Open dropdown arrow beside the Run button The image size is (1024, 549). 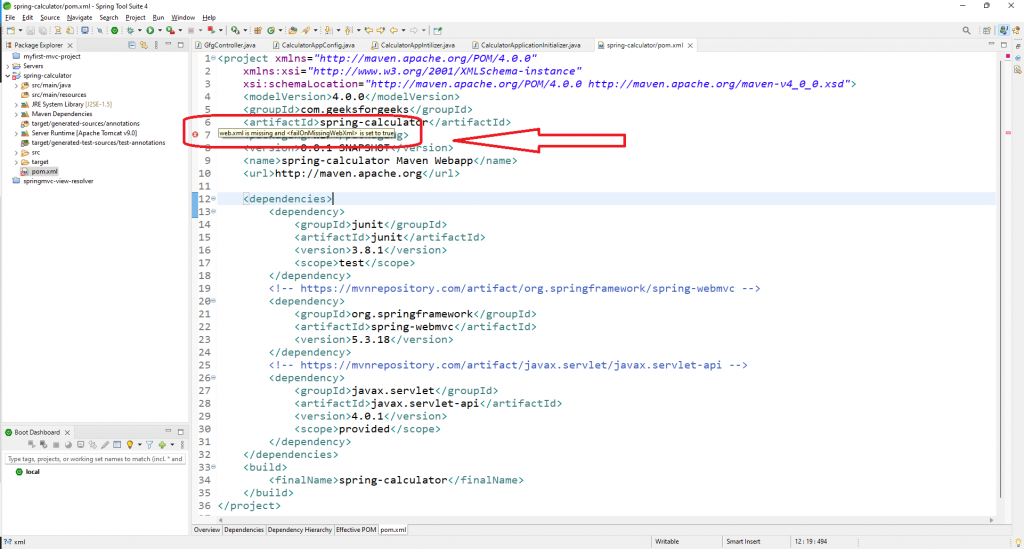(x=160, y=30)
